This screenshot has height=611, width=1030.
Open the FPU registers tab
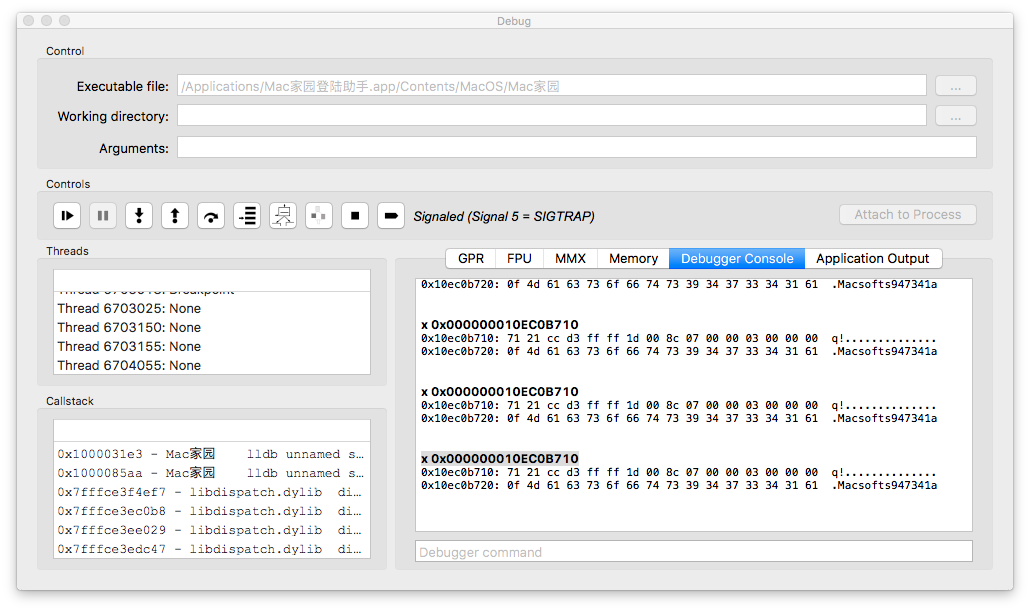click(519, 258)
